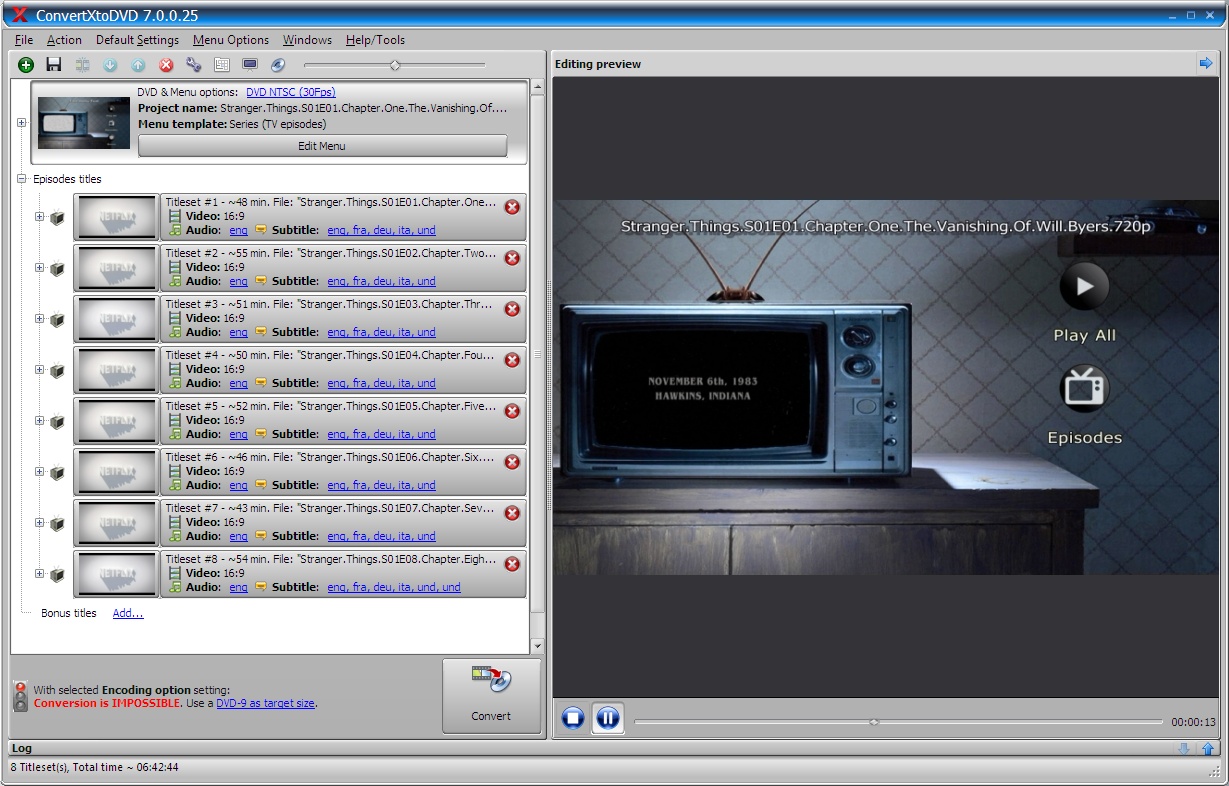Click the titles list scrollbar down arrow
The width and height of the screenshot is (1229, 786).
tap(537, 646)
